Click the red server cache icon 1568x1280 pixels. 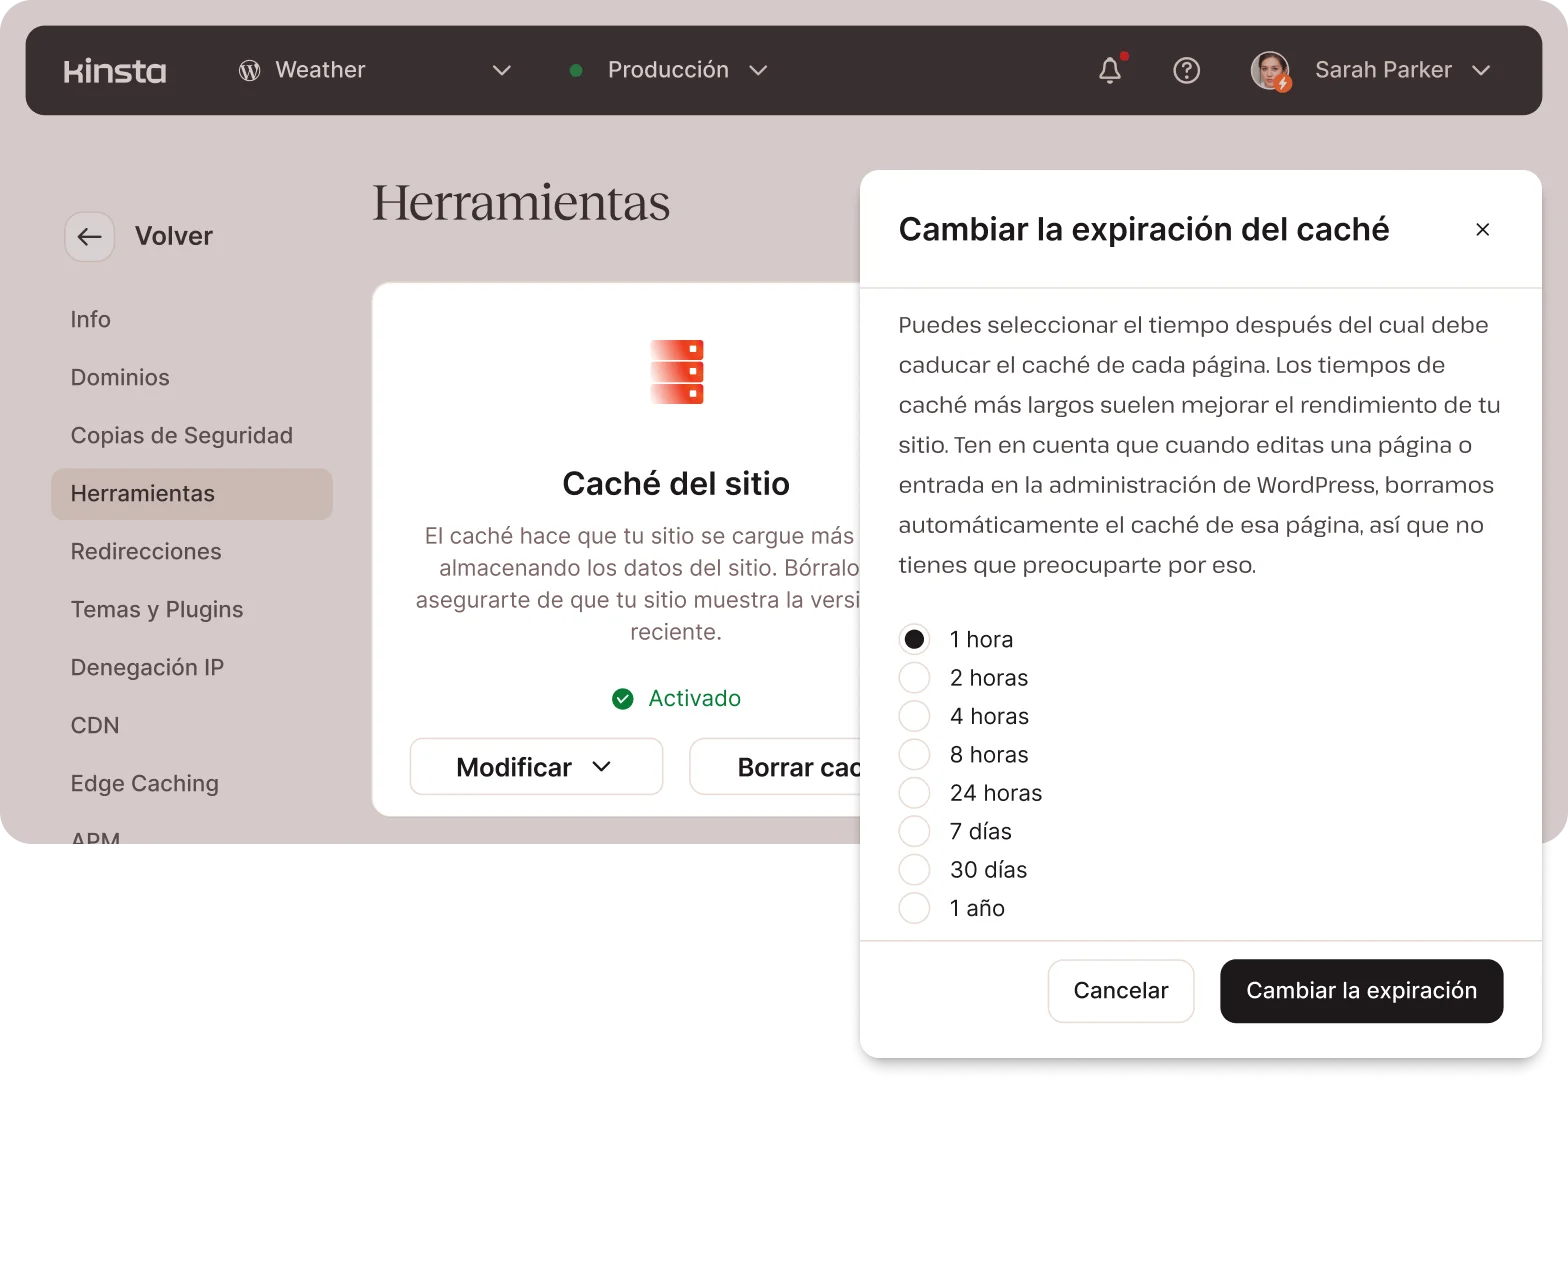677,372
